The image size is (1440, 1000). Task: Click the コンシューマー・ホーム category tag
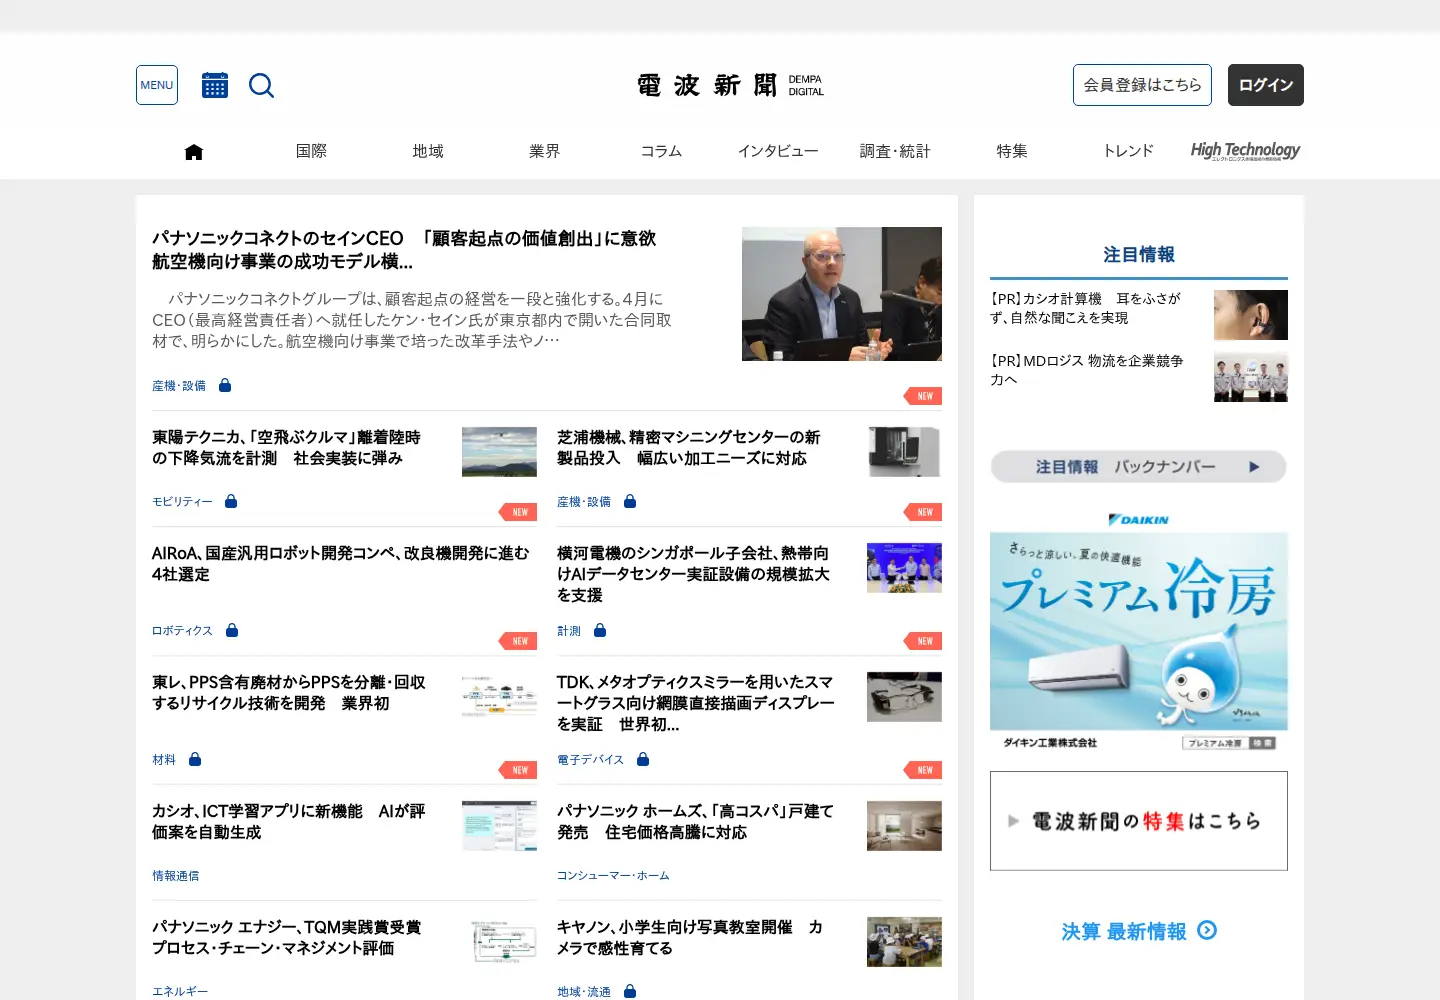[613, 876]
